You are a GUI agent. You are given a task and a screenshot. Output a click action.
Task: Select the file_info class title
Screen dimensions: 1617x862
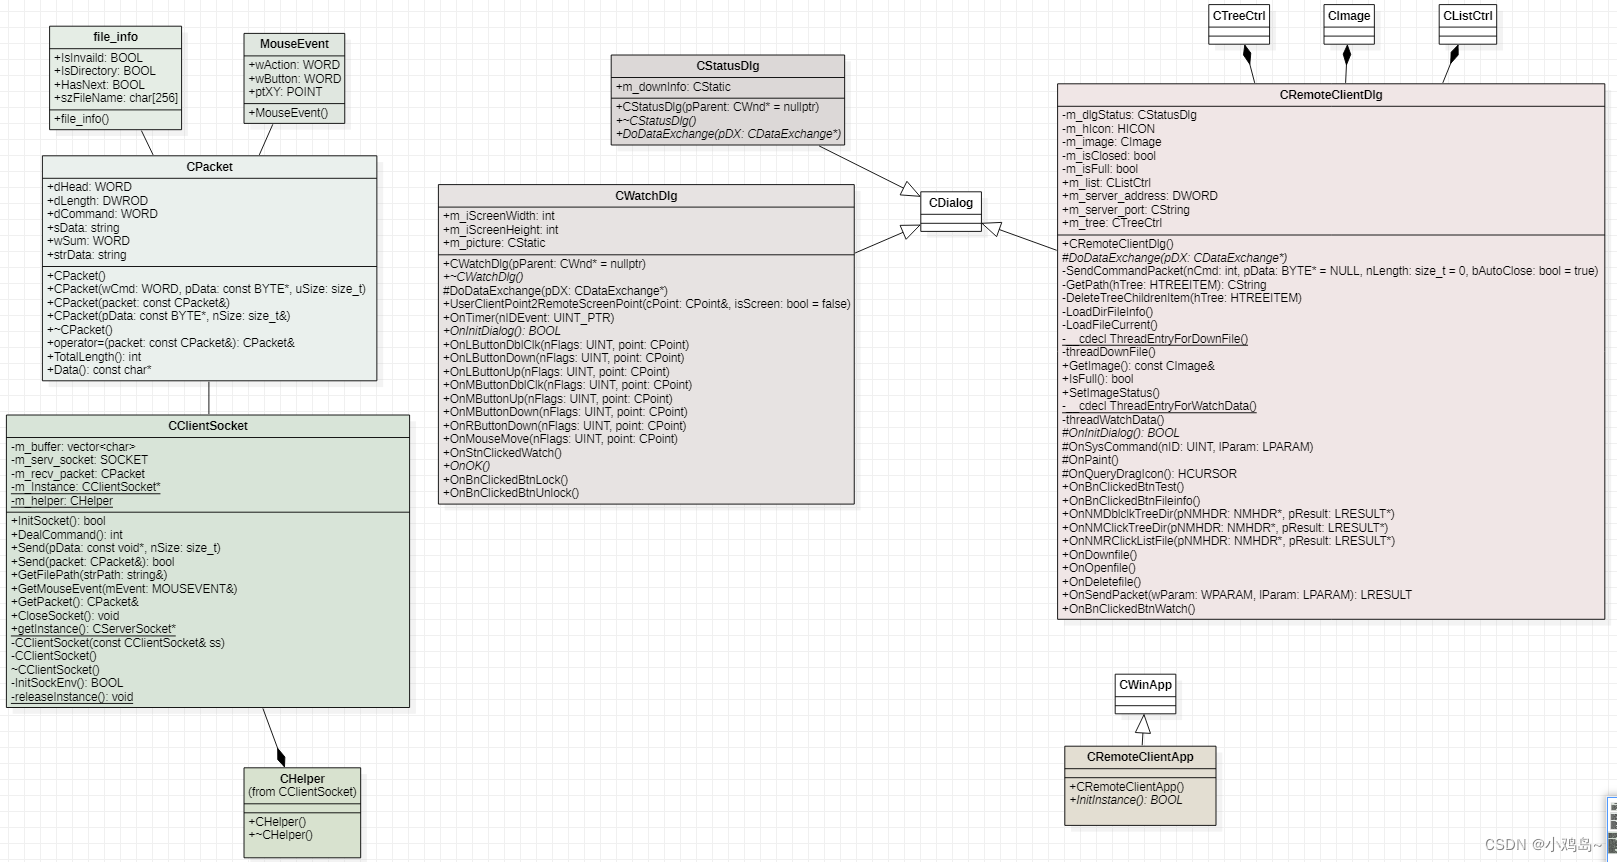pyautogui.click(x=116, y=37)
